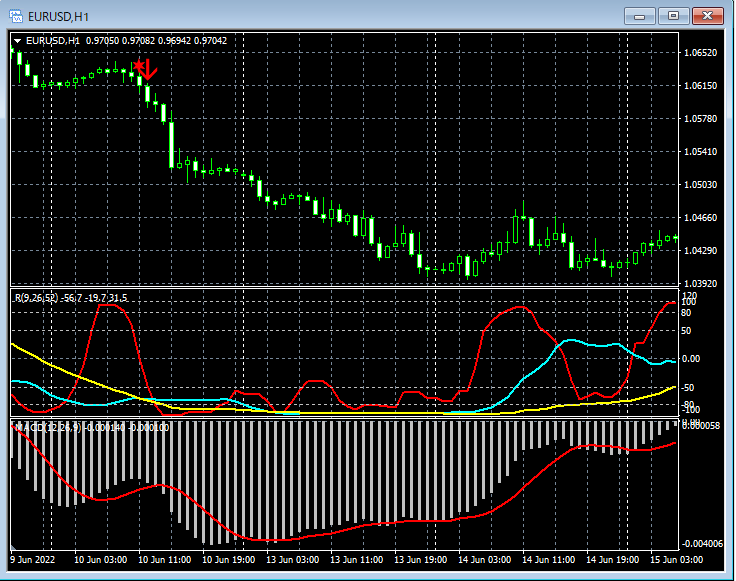Click the 14 Jun 03:00 time label
736x581 pixels.
[x=484, y=559]
